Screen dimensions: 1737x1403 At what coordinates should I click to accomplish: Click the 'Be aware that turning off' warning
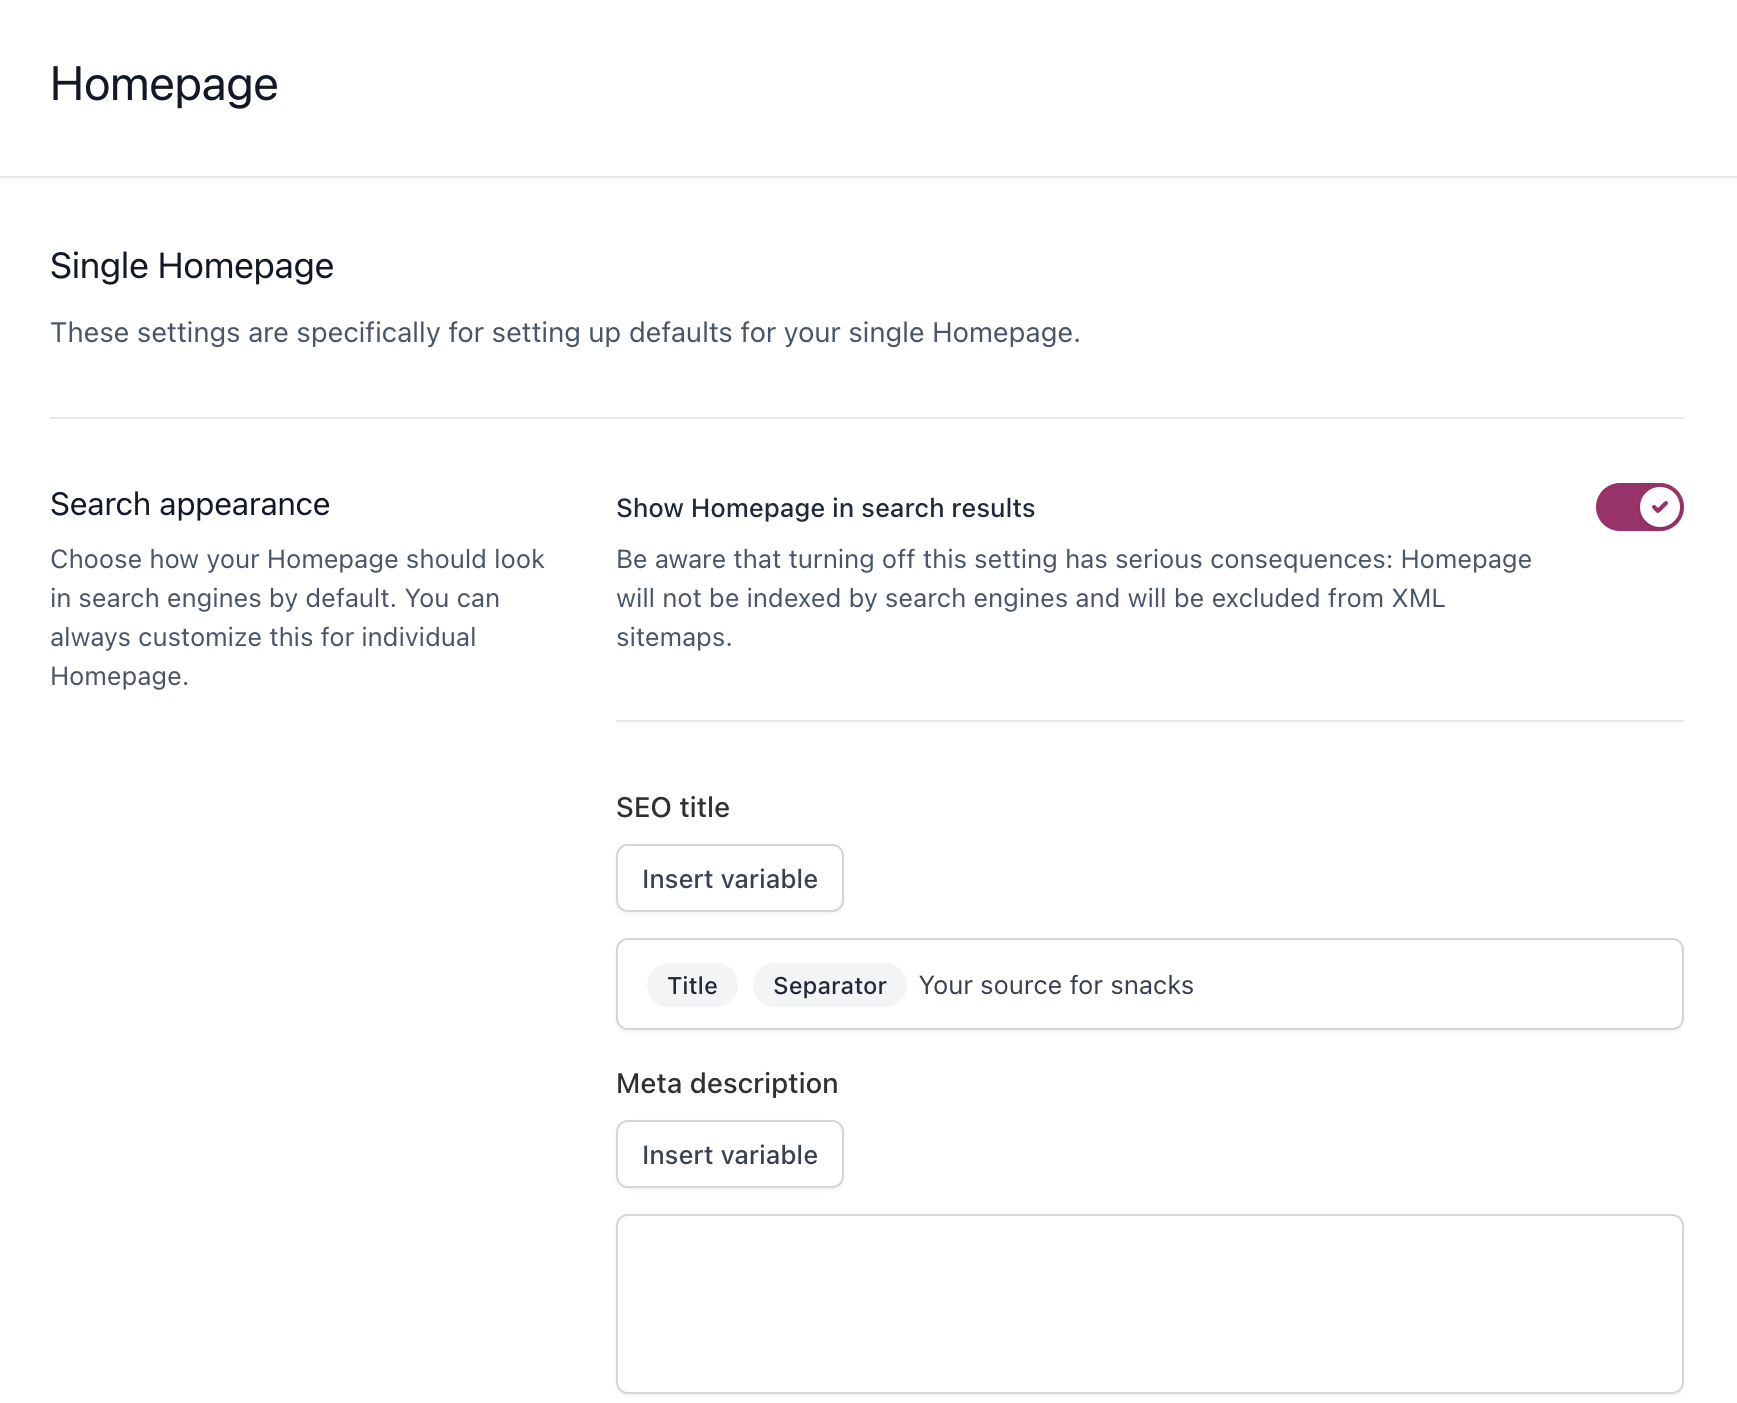tap(1073, 559)
